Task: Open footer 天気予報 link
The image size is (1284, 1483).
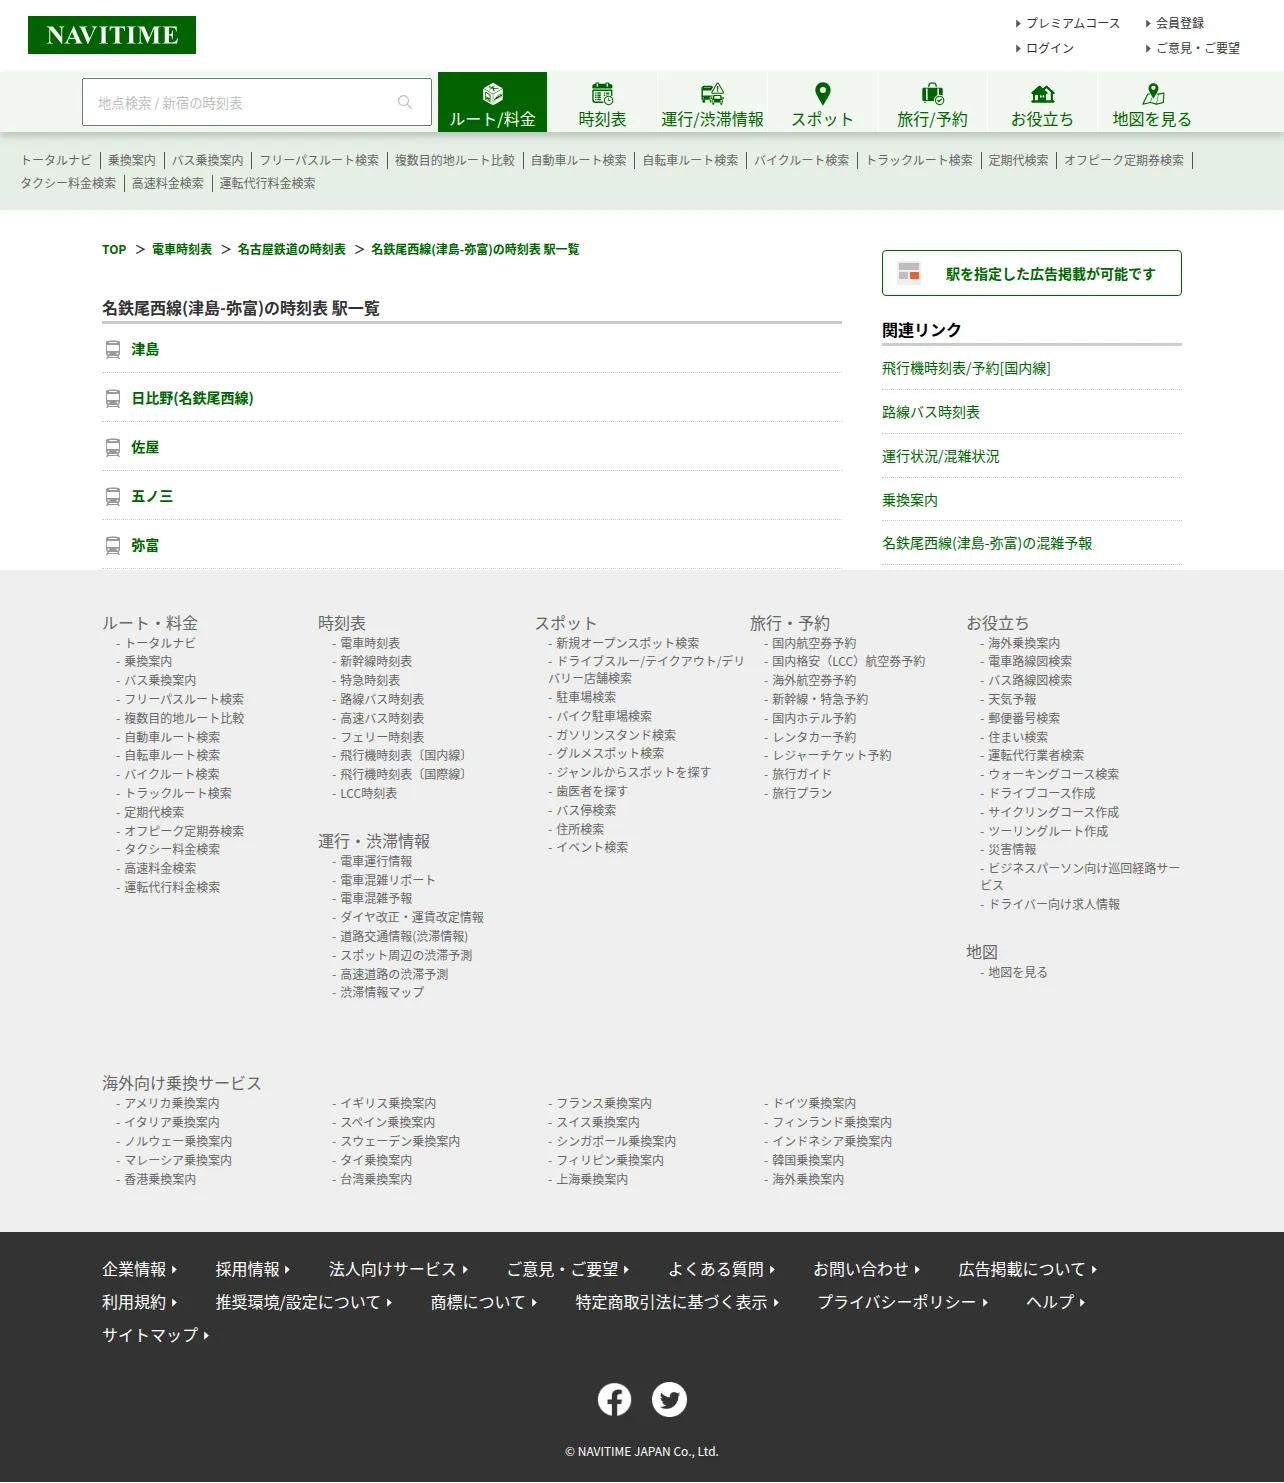Action: [x=1012, y=699]
